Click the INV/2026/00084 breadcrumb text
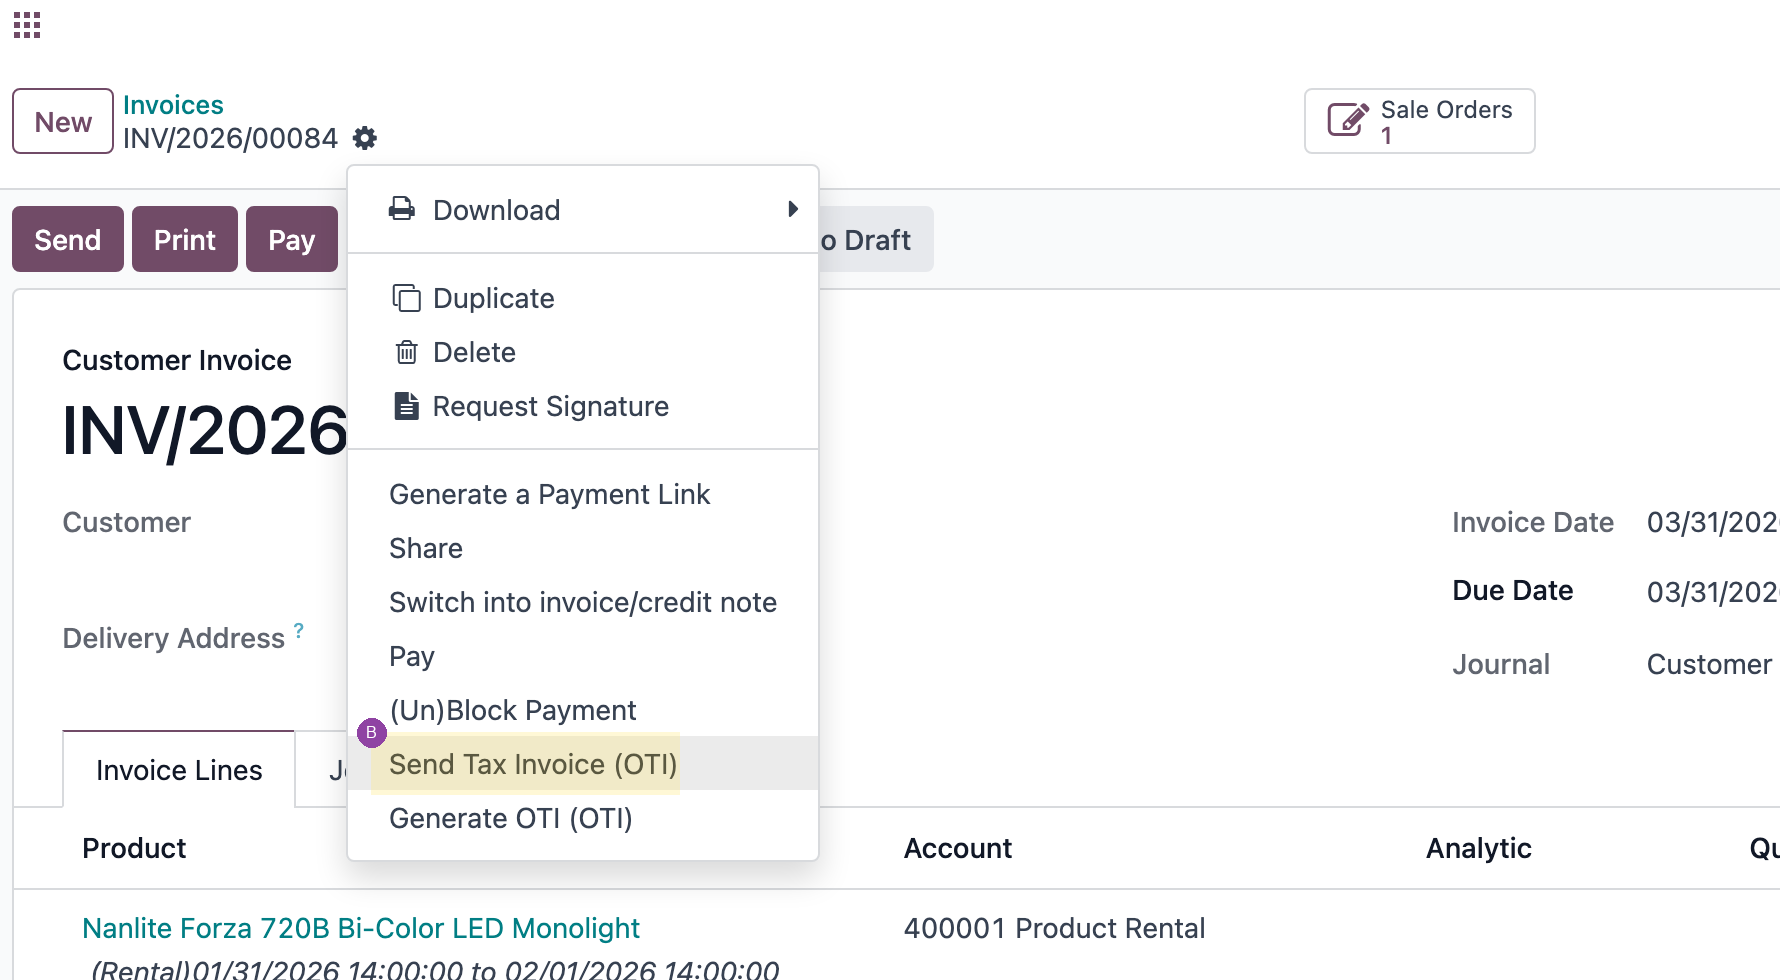Viewport: 1780px width, 980px height. [230, 138]
